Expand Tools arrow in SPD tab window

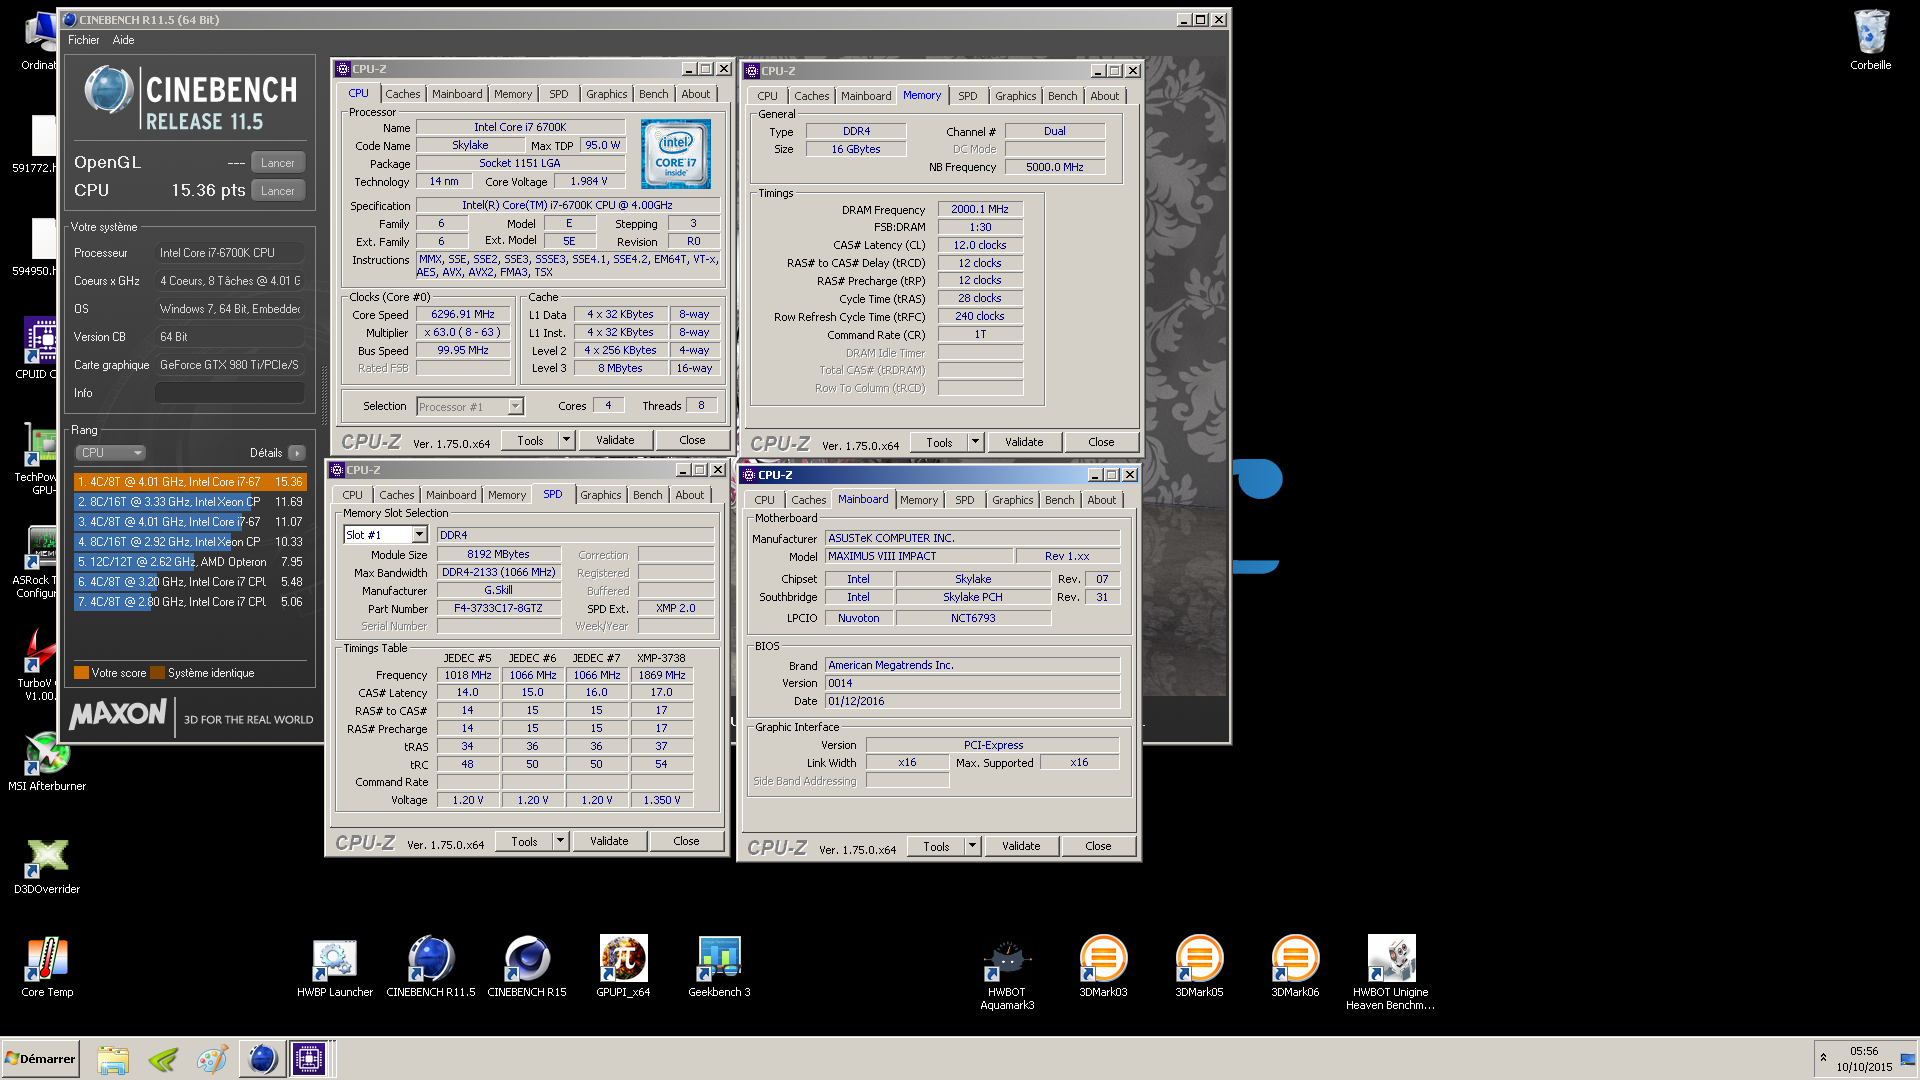pos(560,841)
